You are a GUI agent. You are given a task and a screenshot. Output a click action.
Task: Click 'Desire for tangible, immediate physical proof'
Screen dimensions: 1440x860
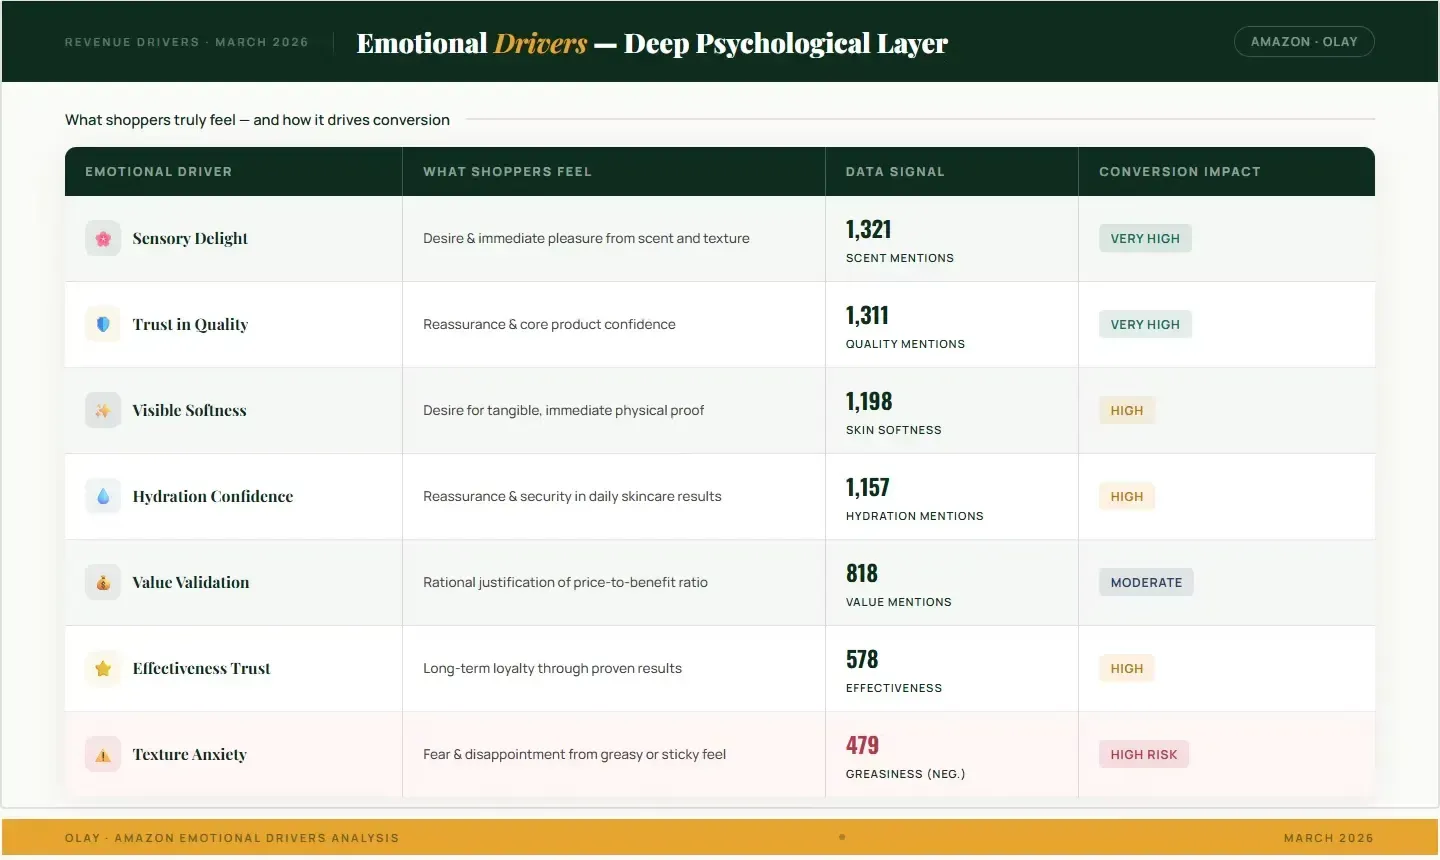[x=563, y=411]
